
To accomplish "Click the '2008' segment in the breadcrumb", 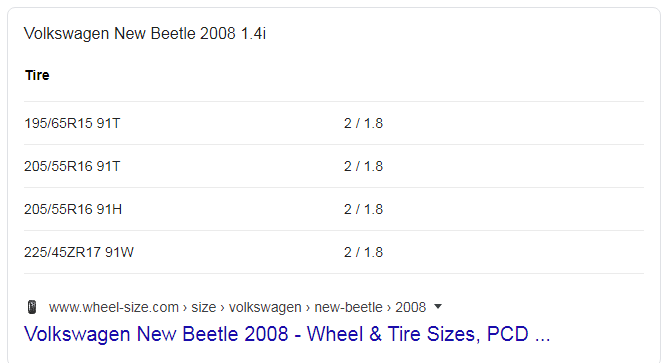I will pyautogui.click(x=410, y=307).
